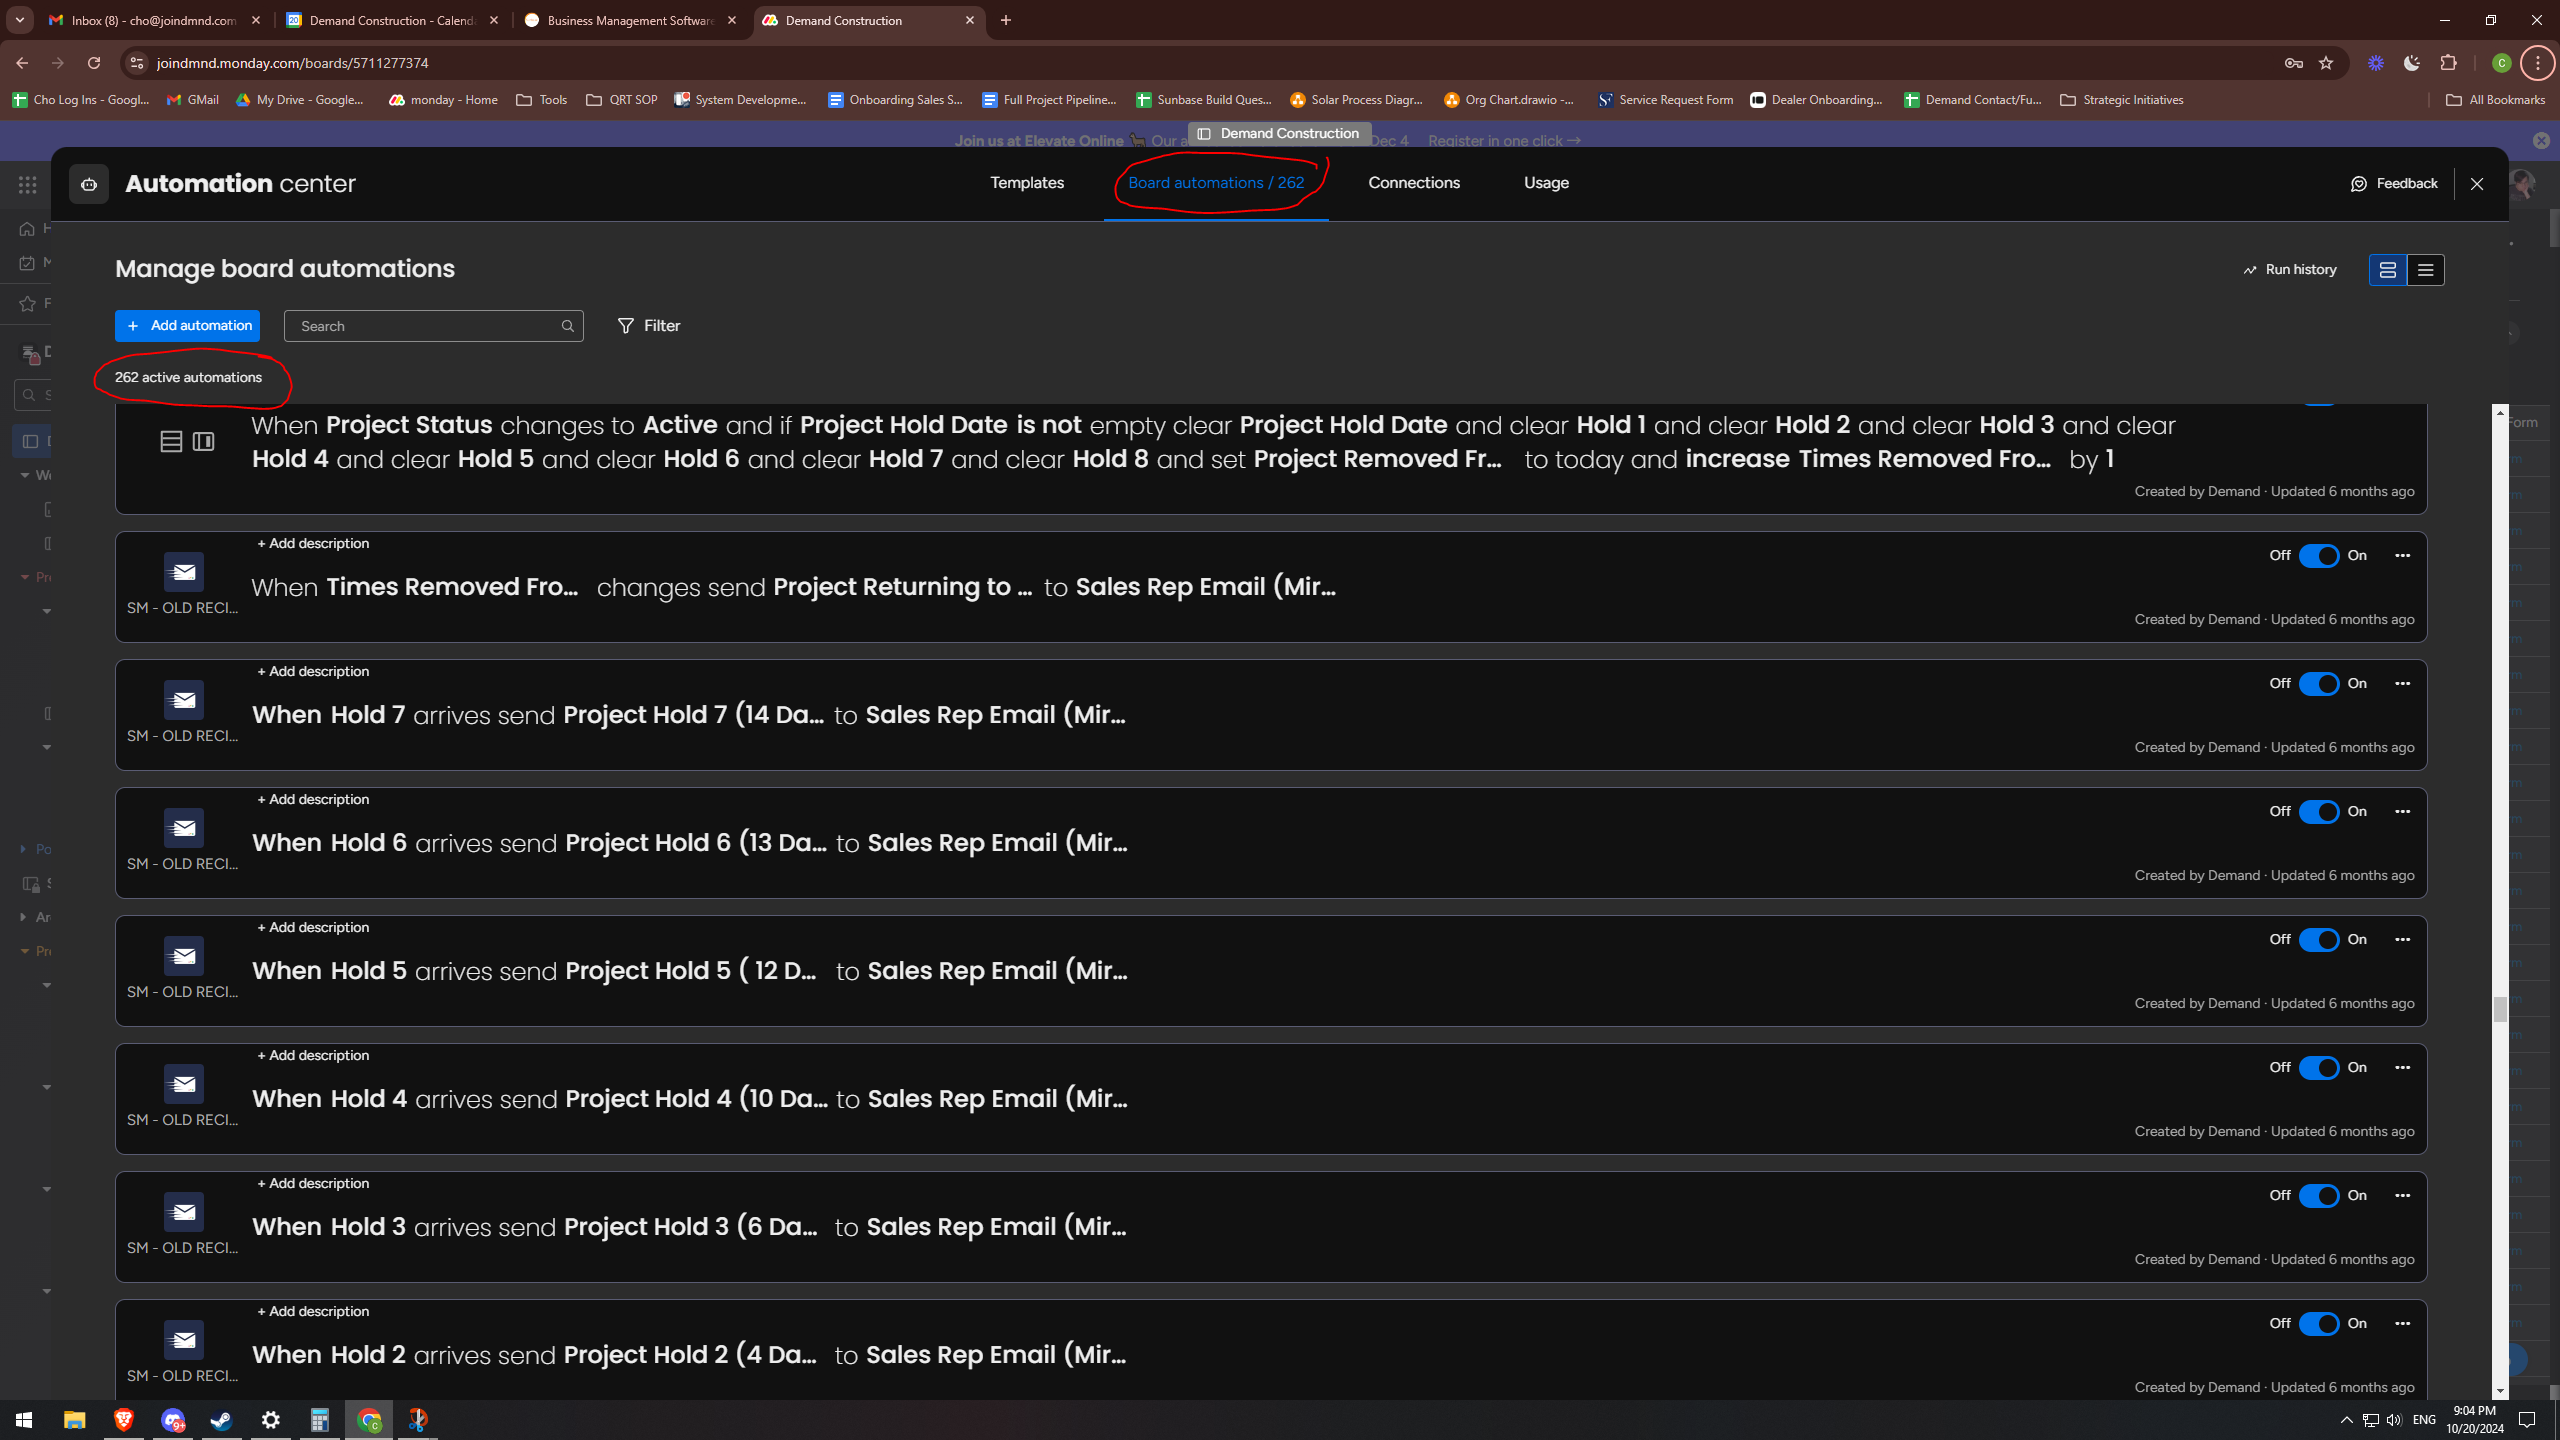Image resolution: width=2560 pixels, height=1440 pixels.
Task: Add description to Hold 2 automation
Action: 313,1311
